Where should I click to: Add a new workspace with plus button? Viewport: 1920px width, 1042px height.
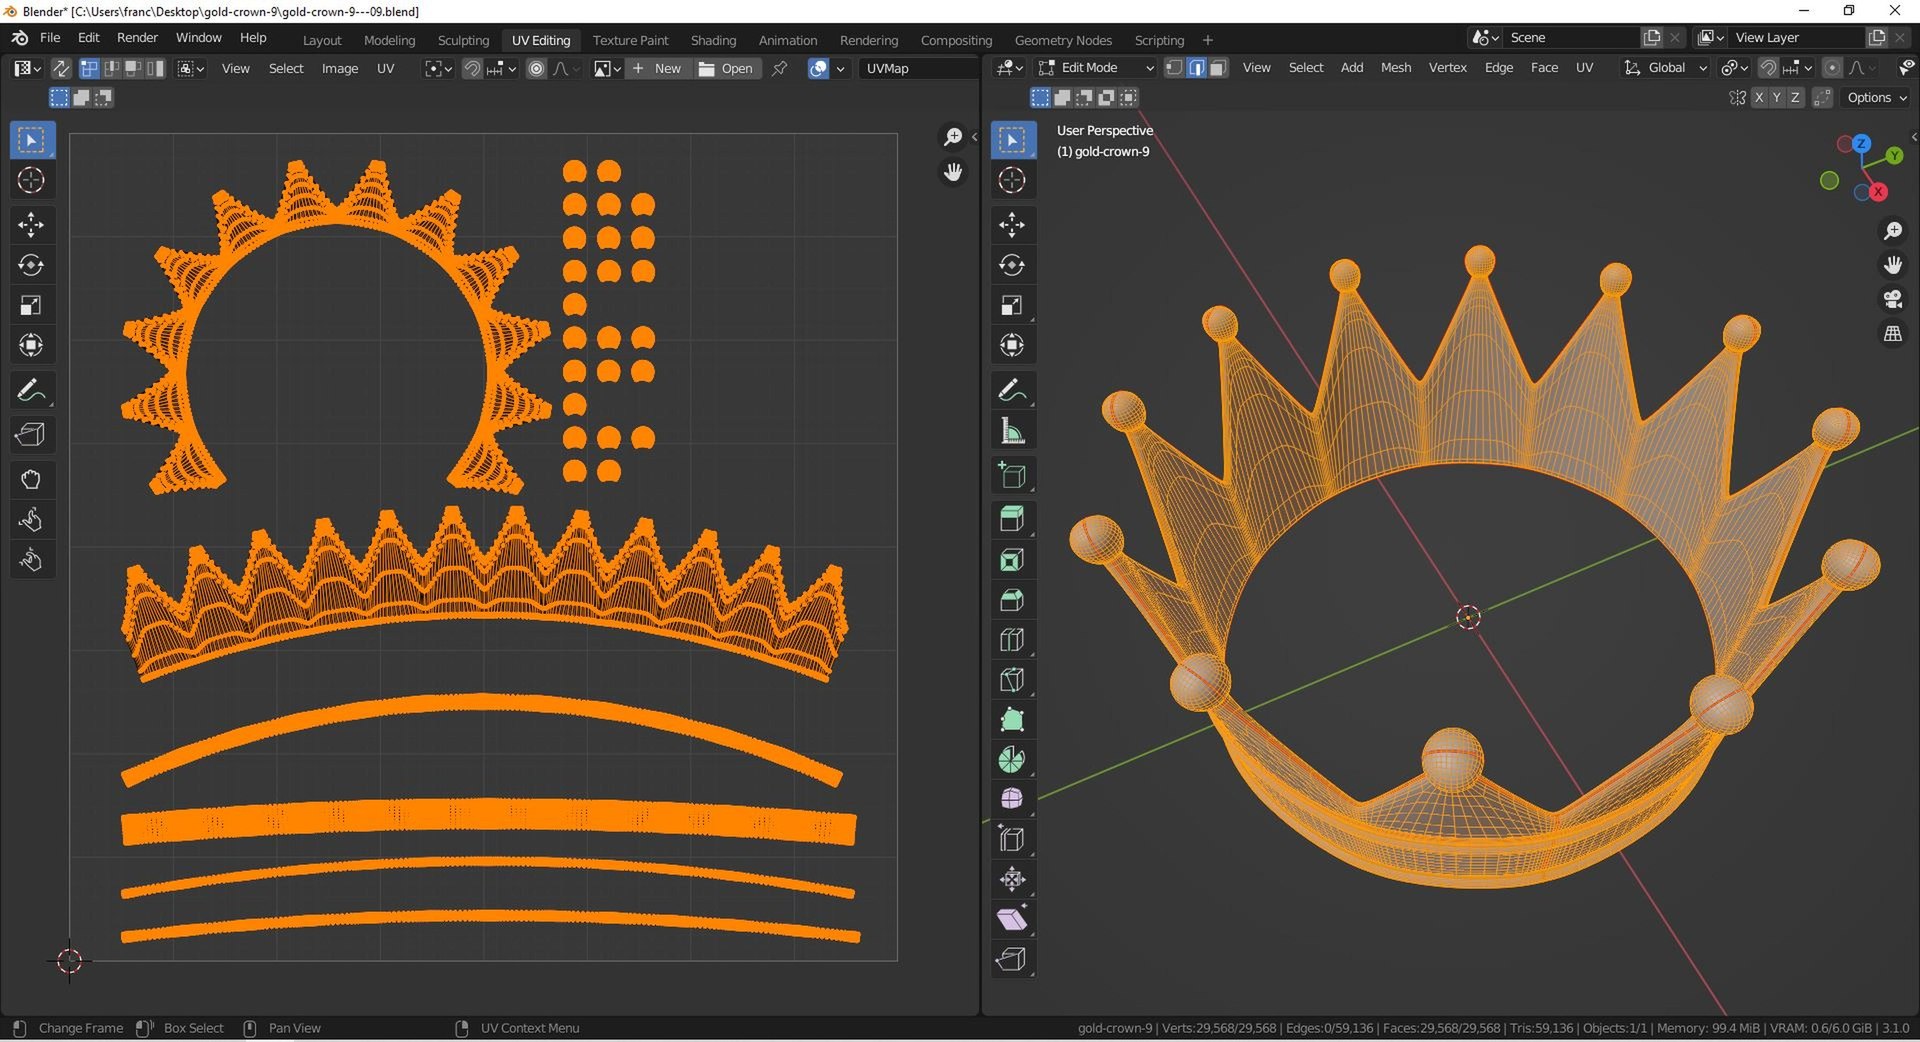[x=1208, y=40]
